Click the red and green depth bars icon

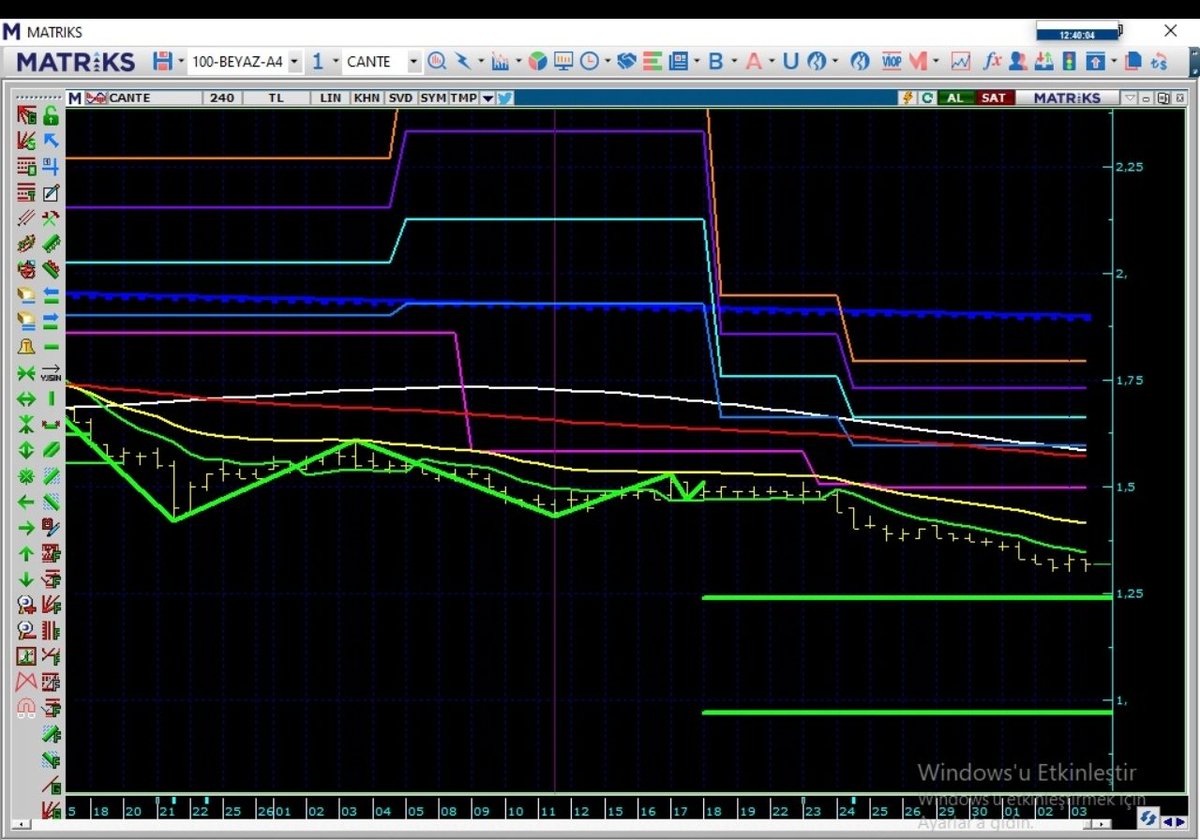coord(651,61)
